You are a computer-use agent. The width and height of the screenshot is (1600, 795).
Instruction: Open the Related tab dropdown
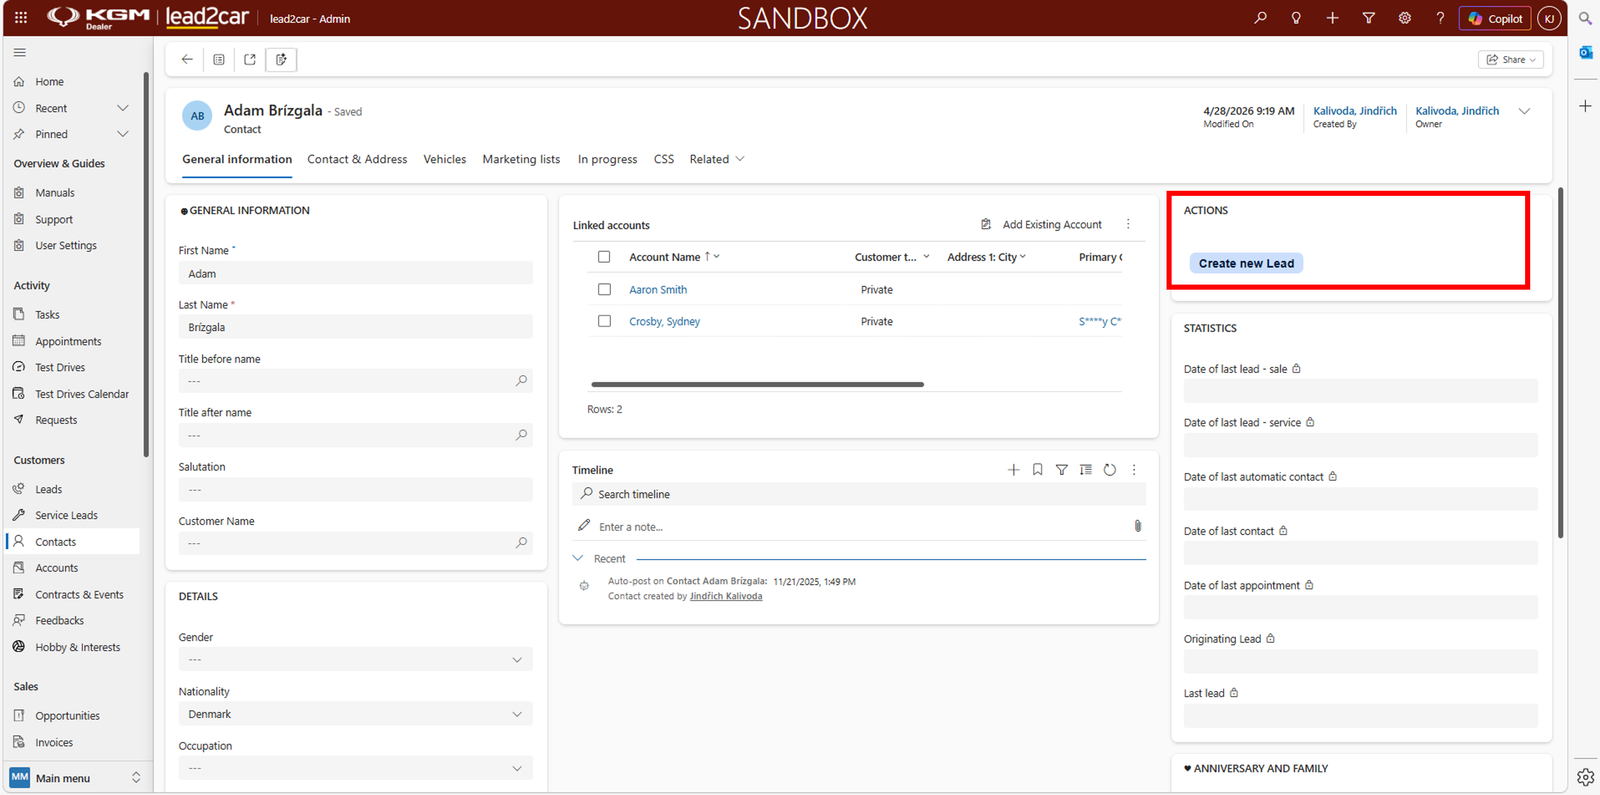click(x=717, y=159)
